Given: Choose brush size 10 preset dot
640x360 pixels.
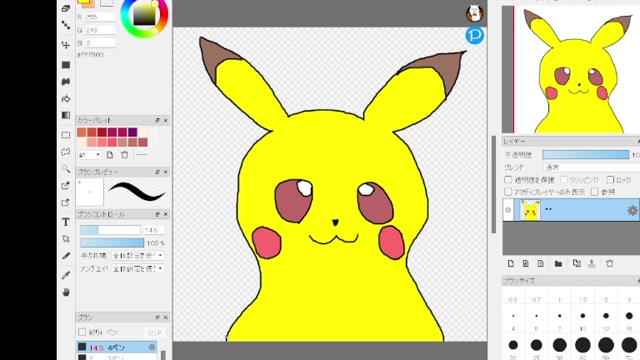Looking at the screenshot, I should (x=583, y=316).
